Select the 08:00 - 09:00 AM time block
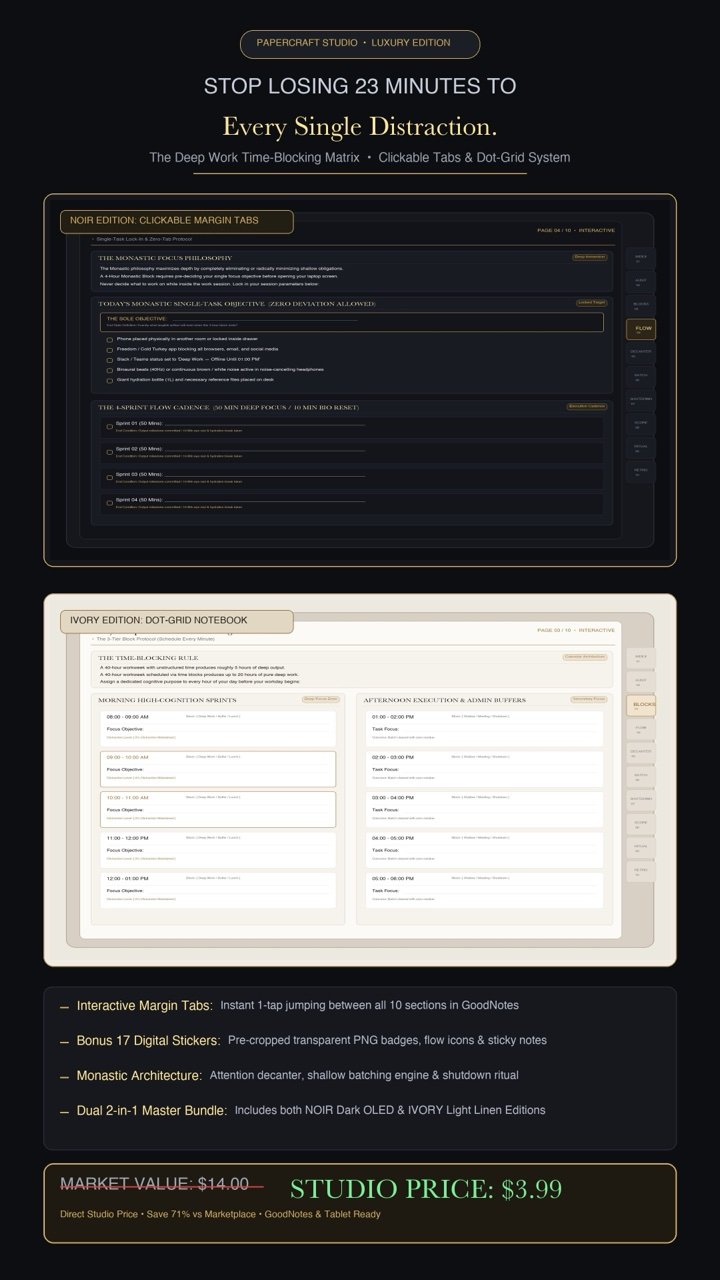720x1280 pixels. click(x=218, y=727)
